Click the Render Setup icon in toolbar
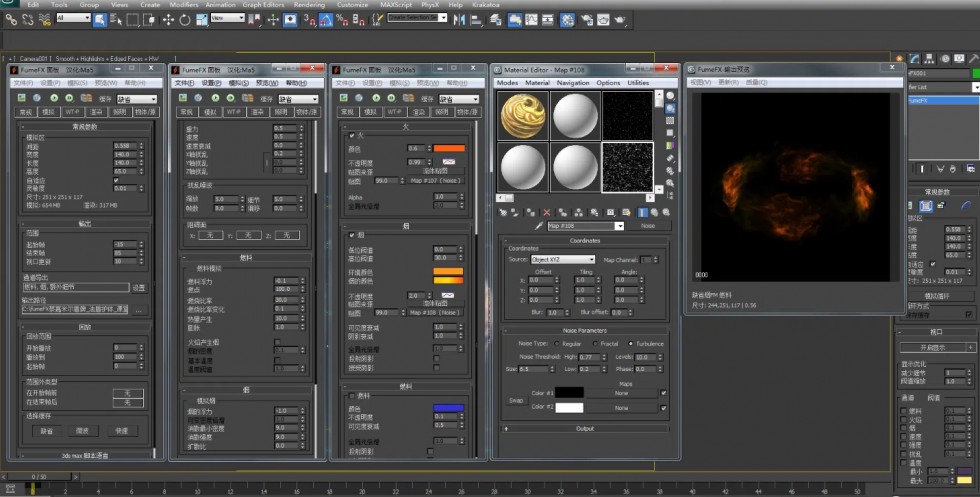The height and width of the screenshot is (497, 980). coord(587,20)
